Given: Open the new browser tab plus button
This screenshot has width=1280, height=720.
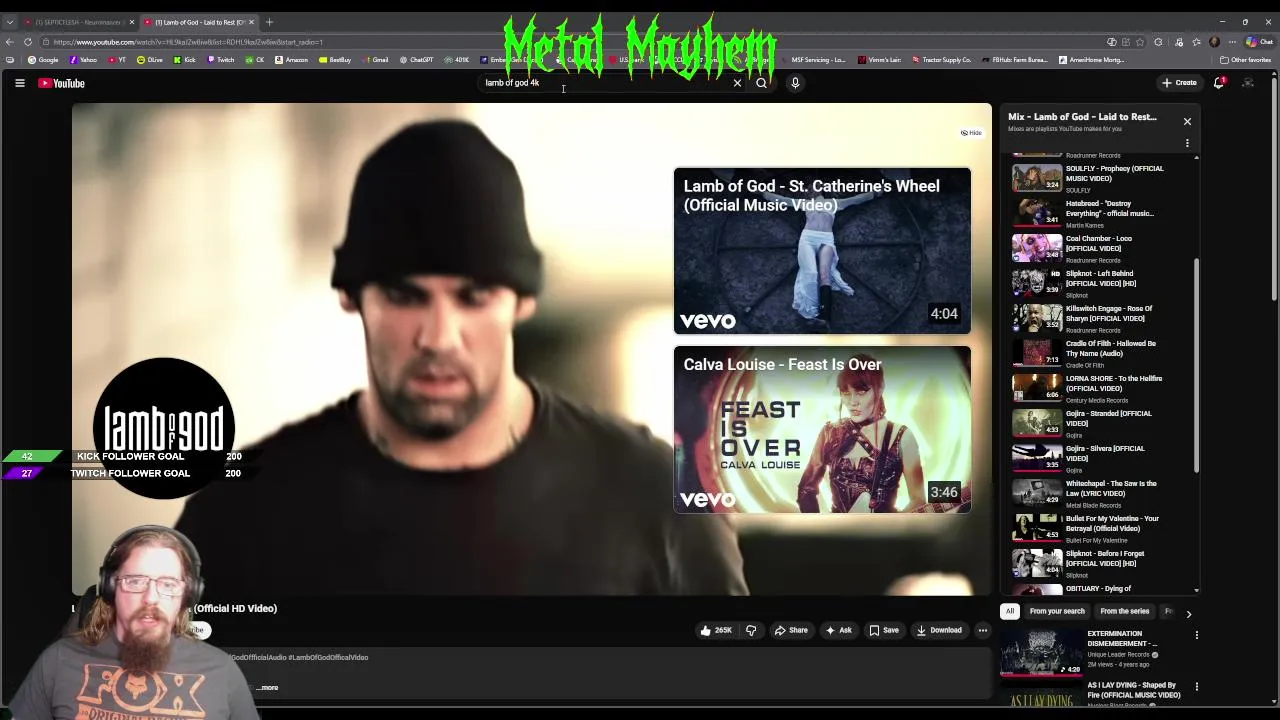Looking at the screenshot, I should tap(269, 22).
